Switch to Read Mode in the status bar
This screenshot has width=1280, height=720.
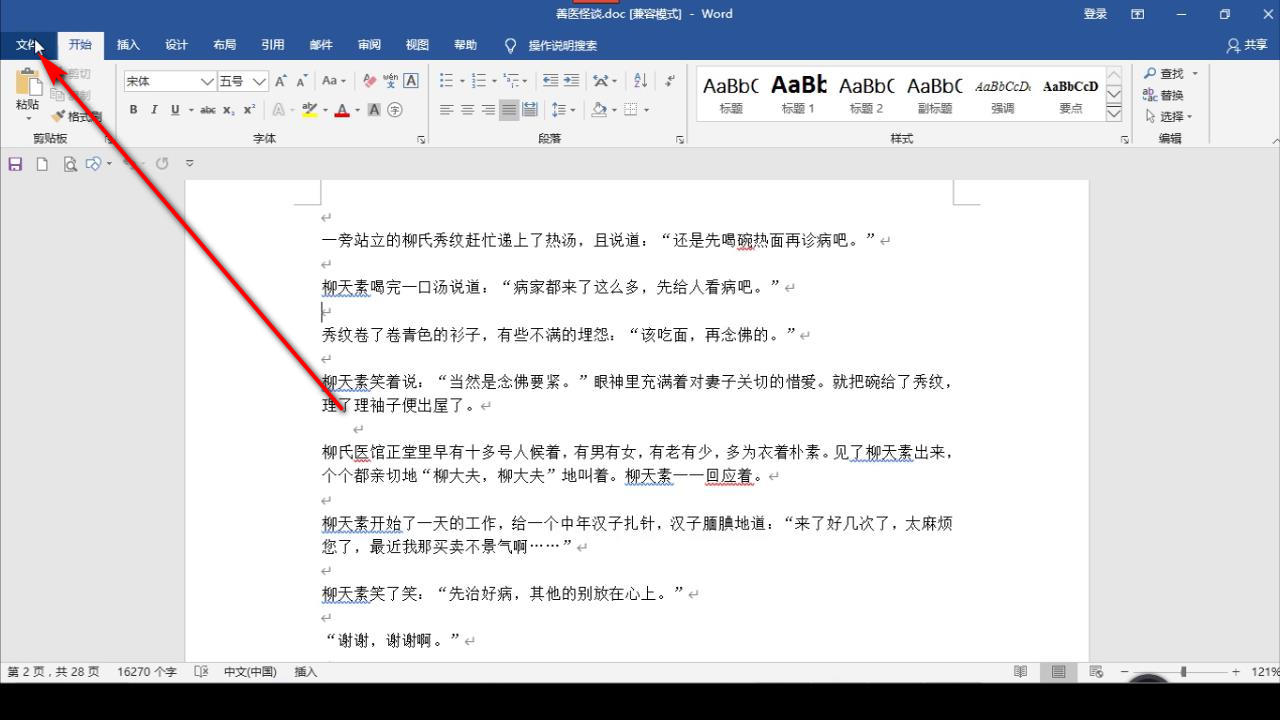[1019, 671]
